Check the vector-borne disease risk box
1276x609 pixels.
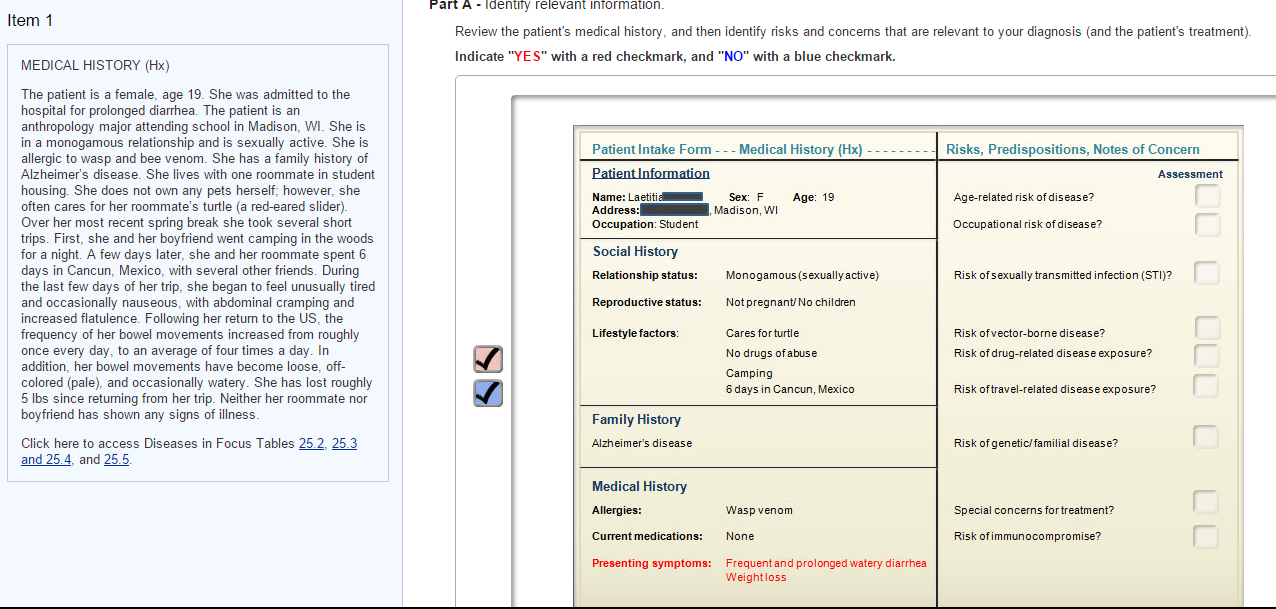click(x=1205, y=328)
